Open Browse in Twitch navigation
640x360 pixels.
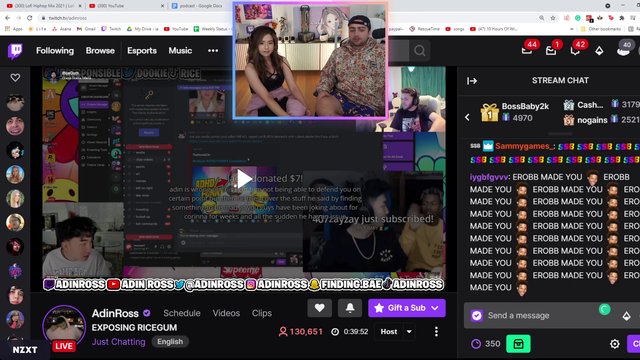100,51
